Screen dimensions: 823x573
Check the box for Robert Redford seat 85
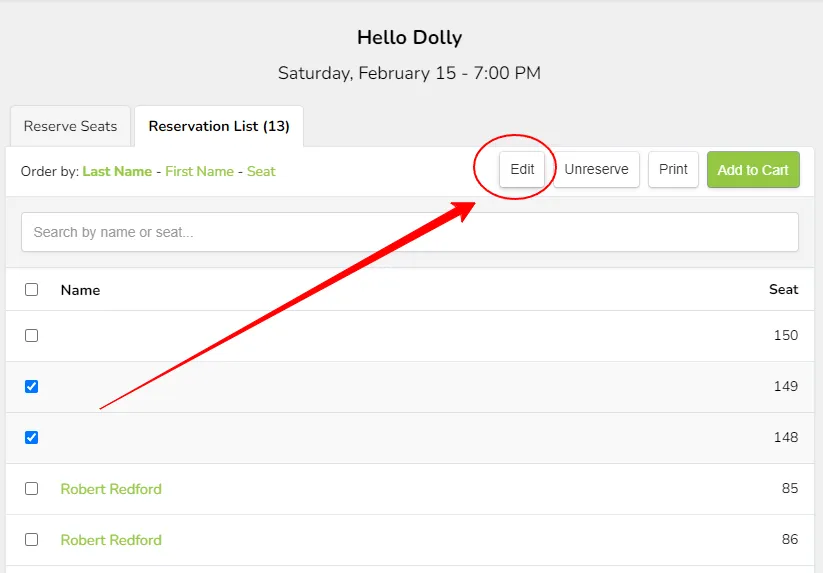31,489
